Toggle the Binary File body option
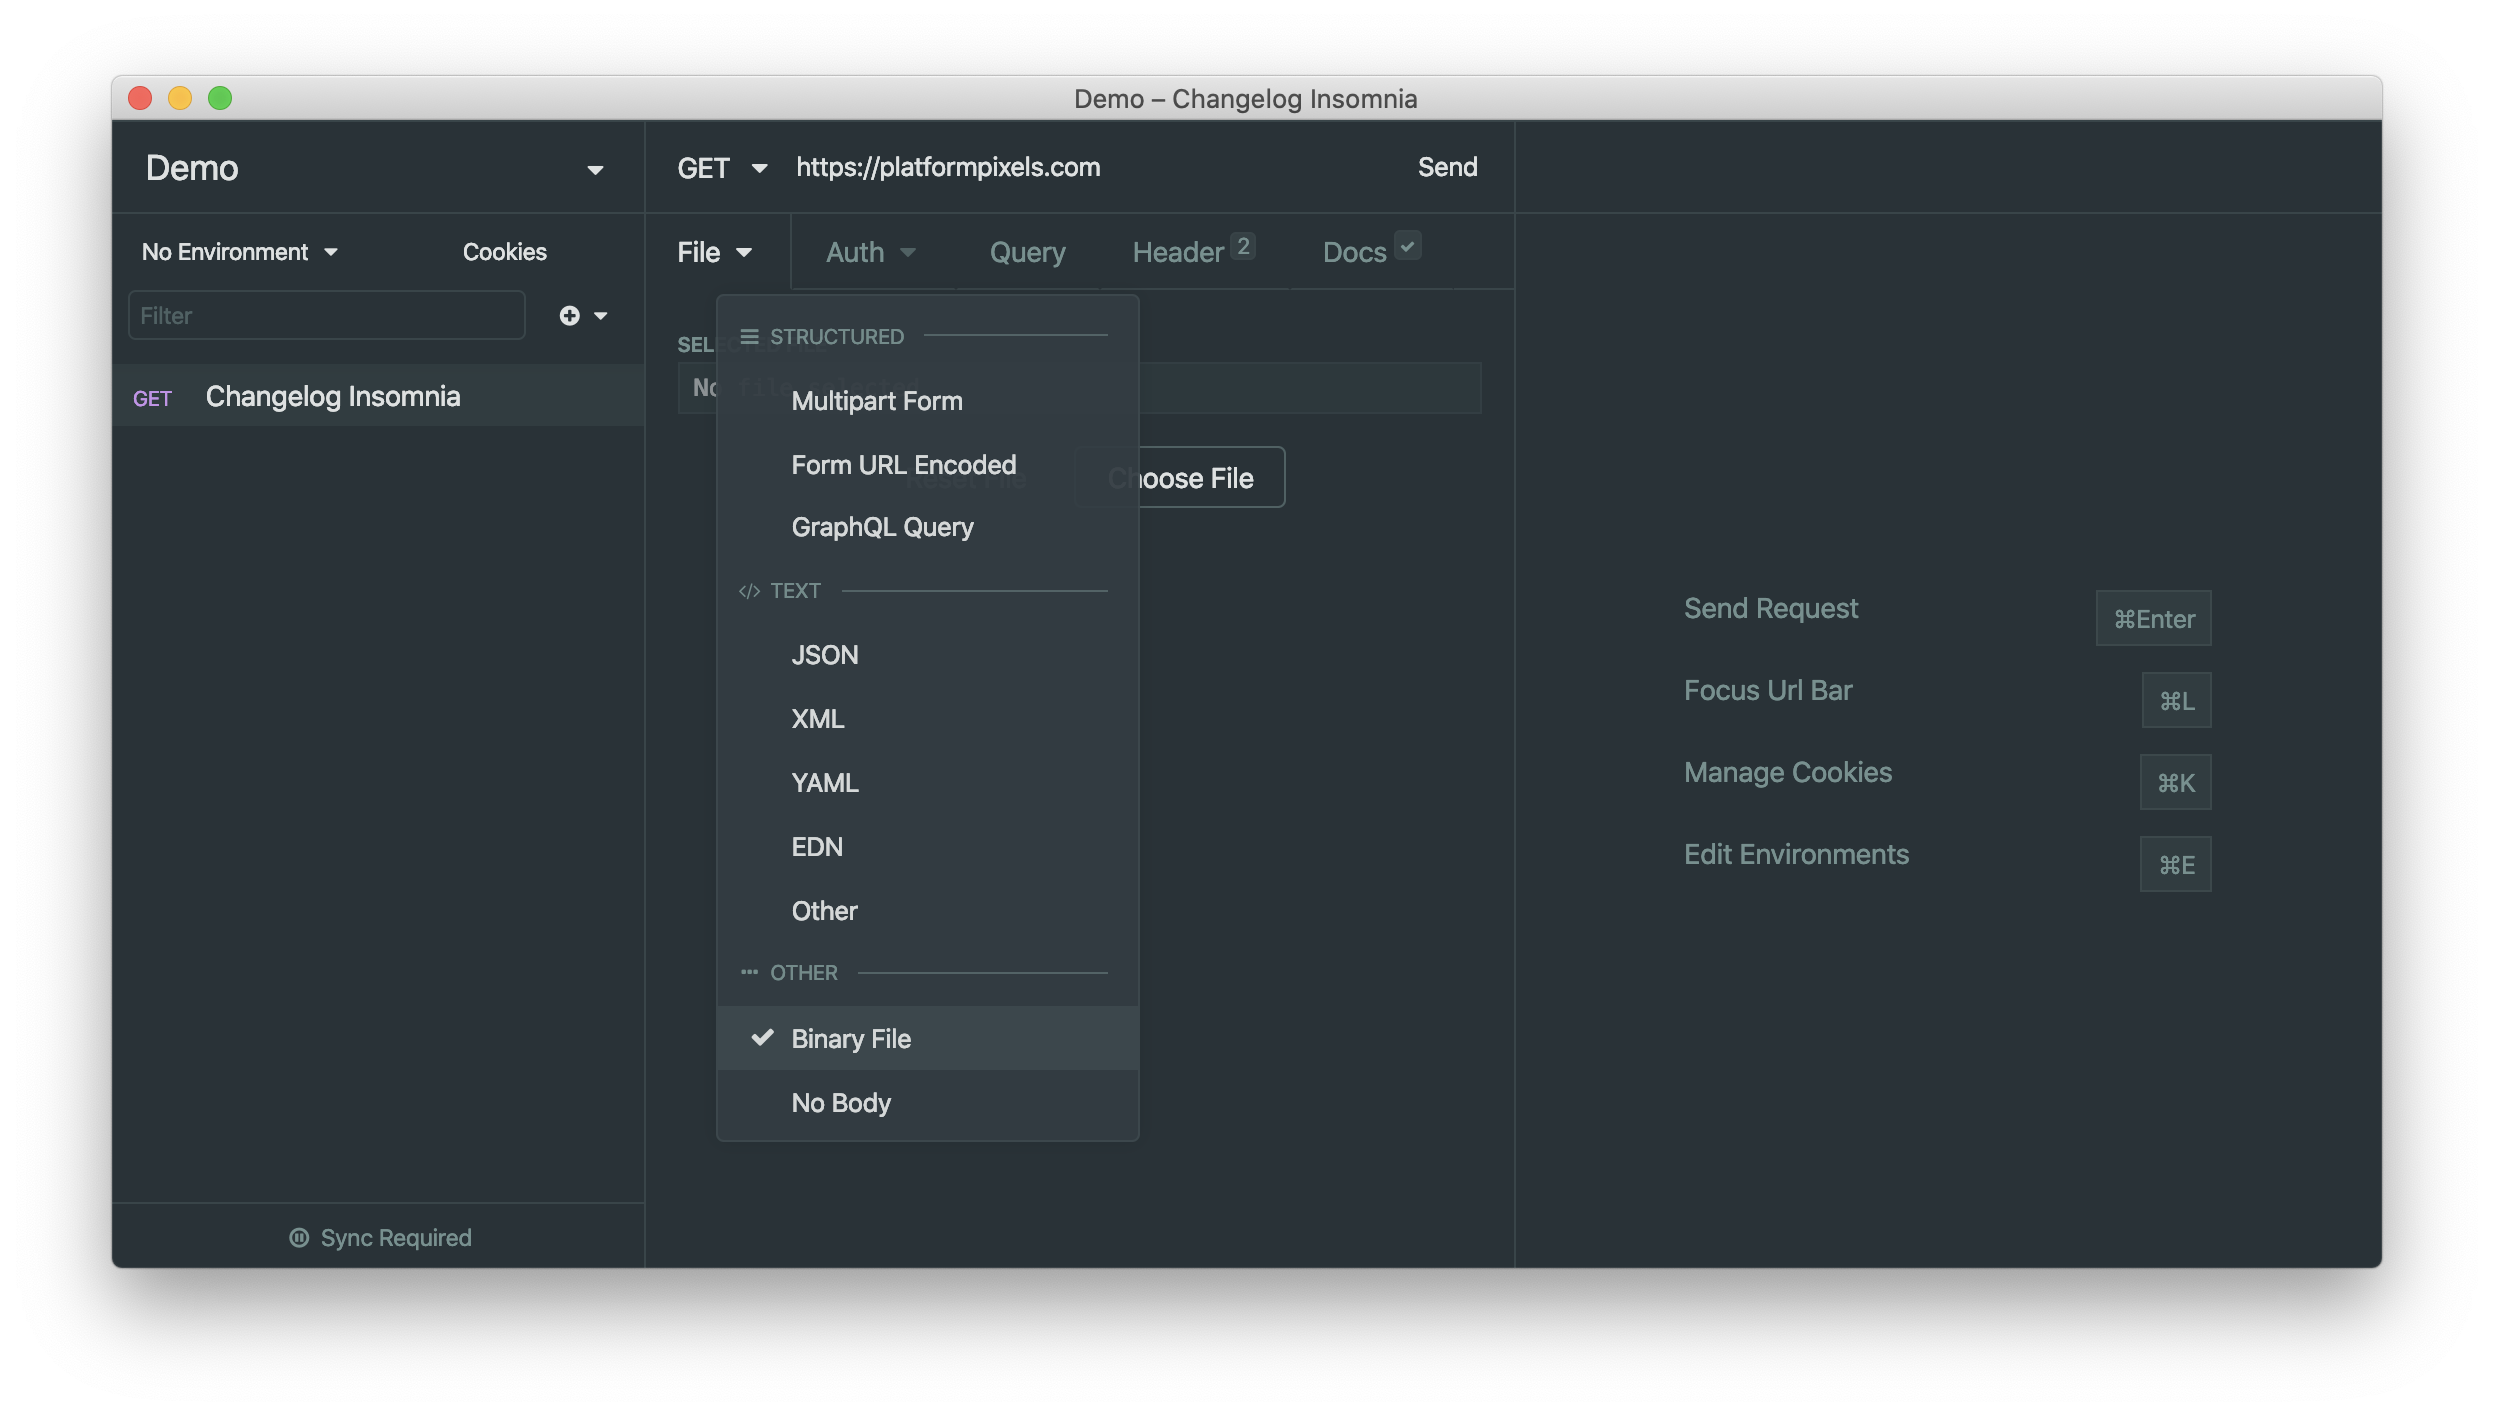 click(x=850, y=1038)
